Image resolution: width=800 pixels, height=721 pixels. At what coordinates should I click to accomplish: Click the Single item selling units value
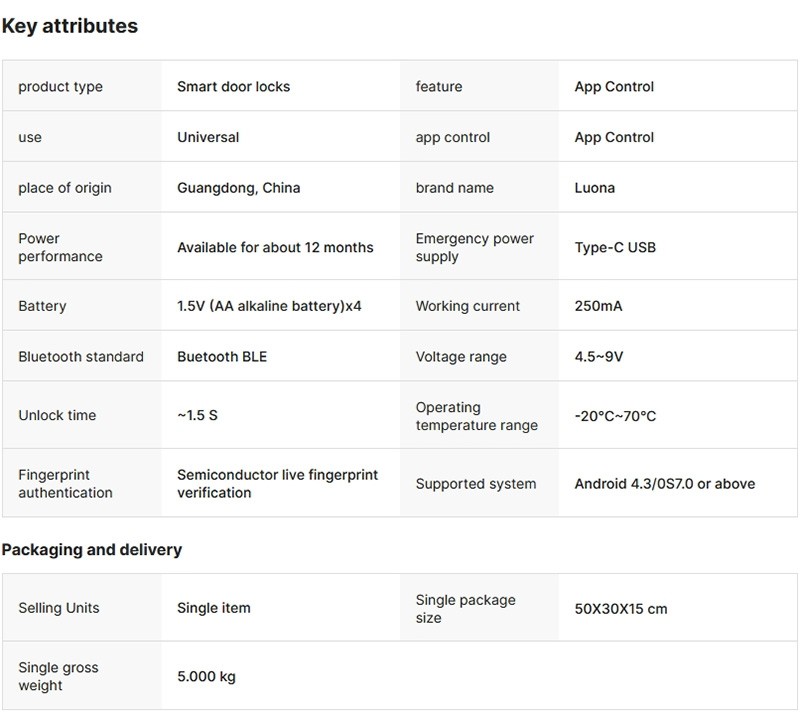click(214, 608)
